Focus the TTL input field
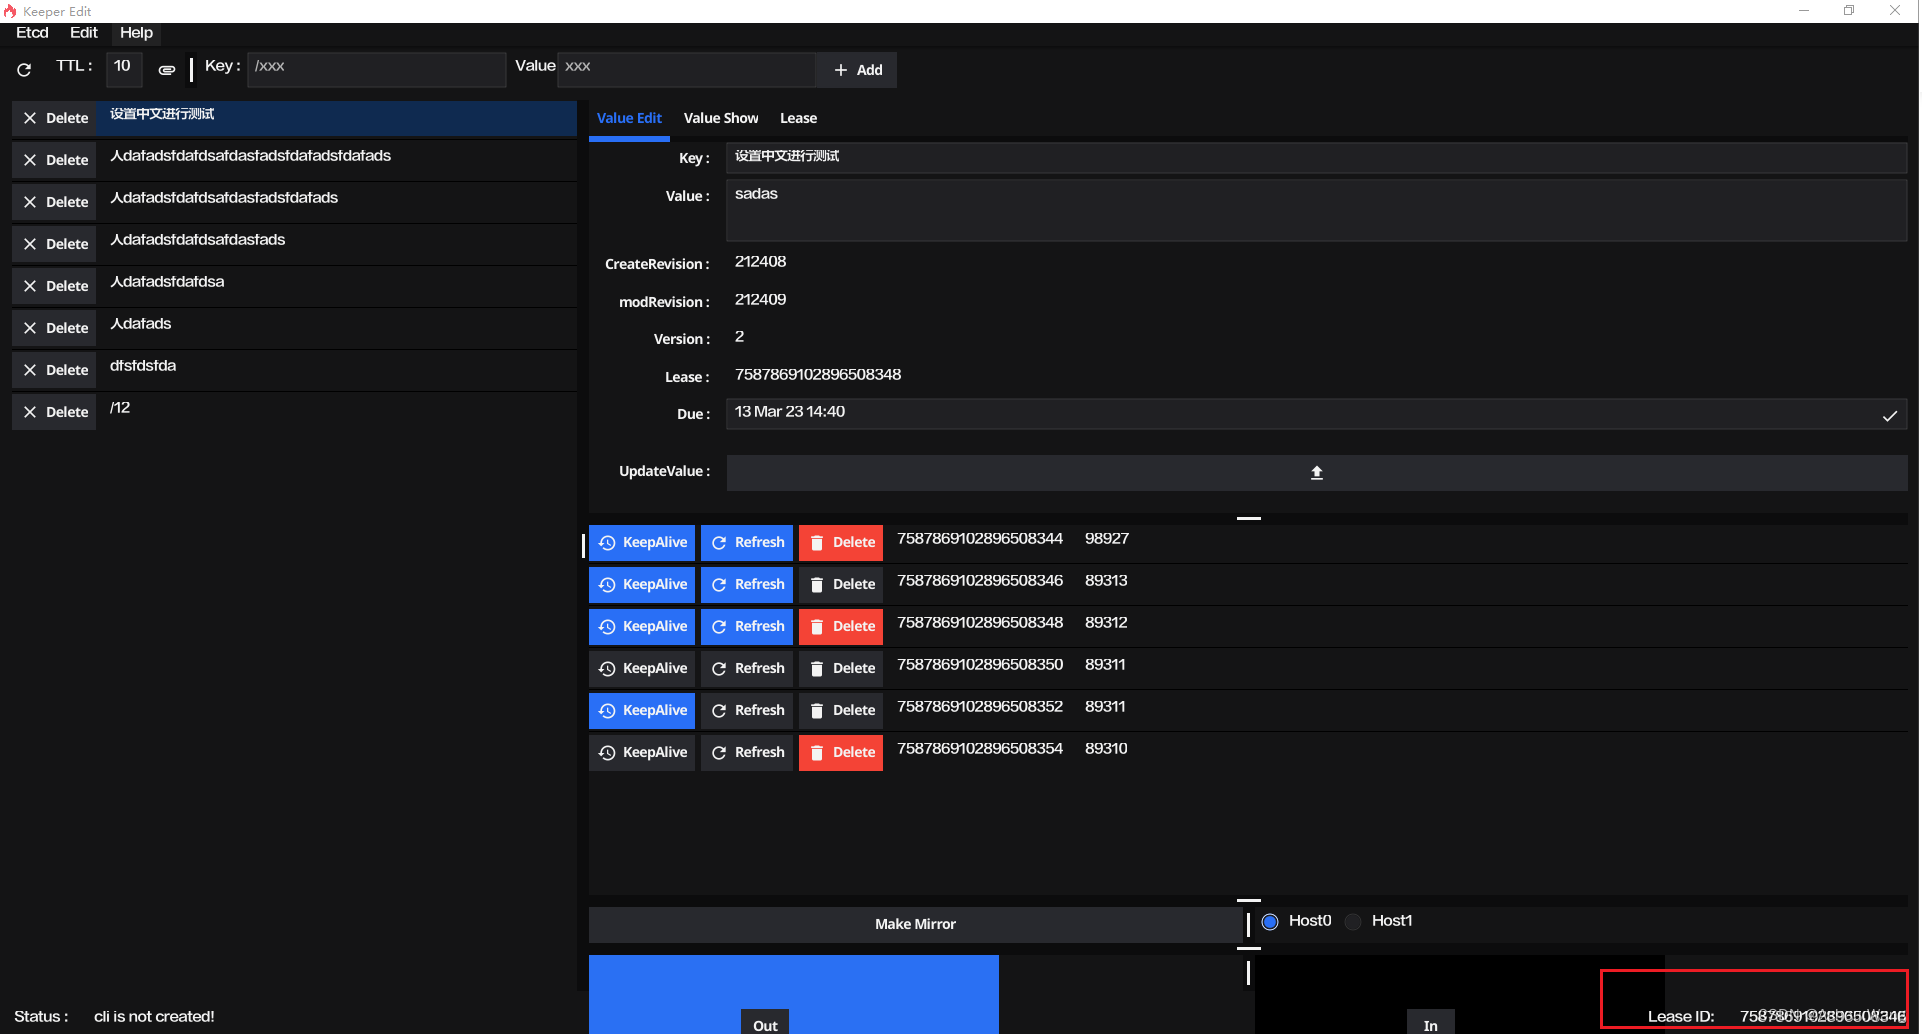The height and width of the screenshot is (1034, 1922). tap(124, 69)
